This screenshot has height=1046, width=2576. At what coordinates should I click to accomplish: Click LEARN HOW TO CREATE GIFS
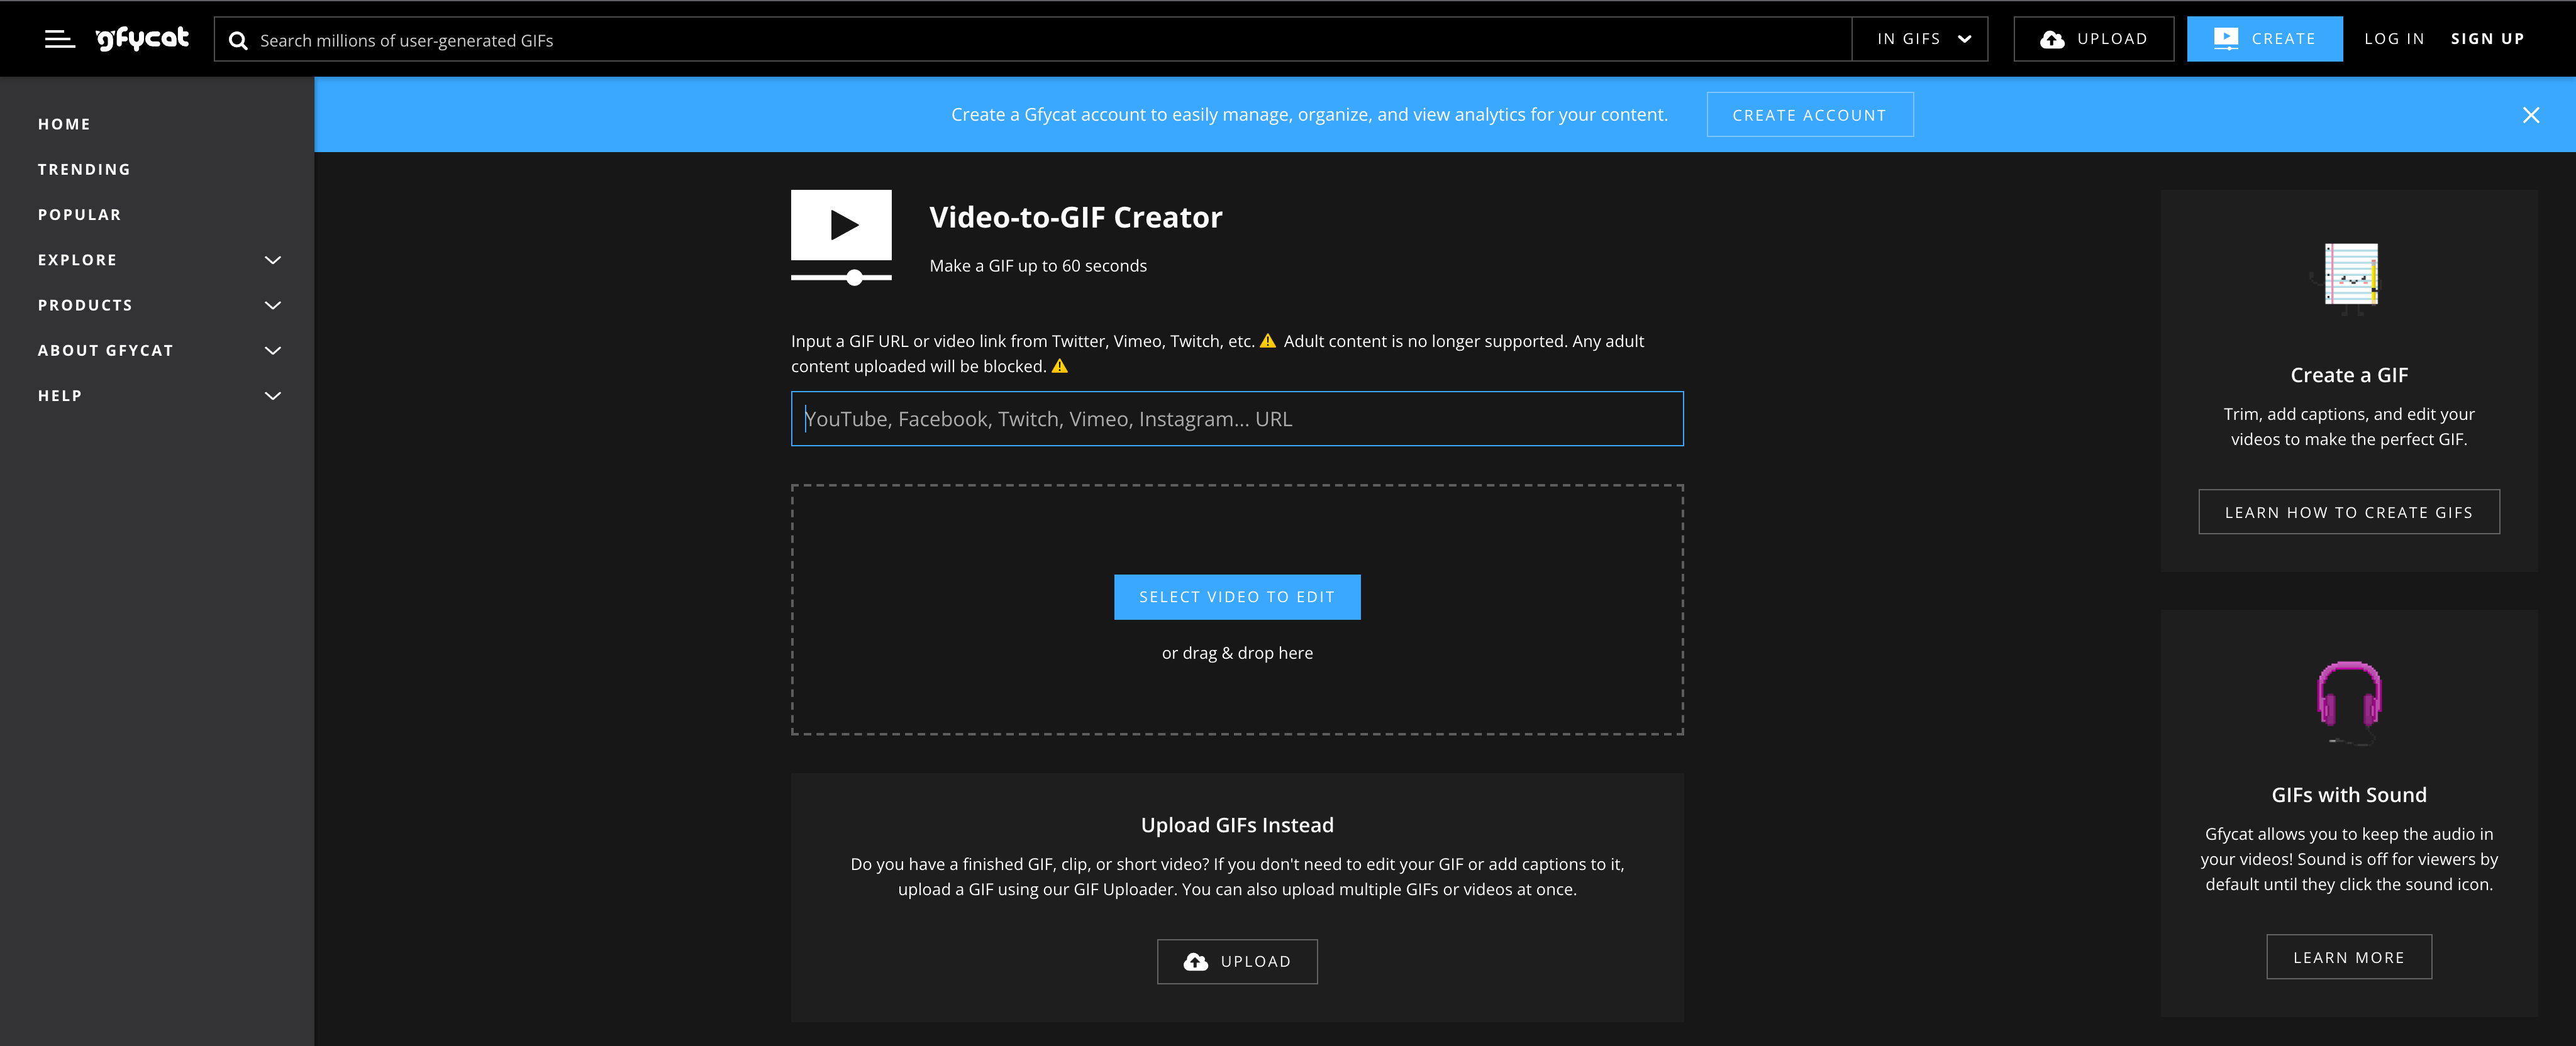click(2349, 511)
